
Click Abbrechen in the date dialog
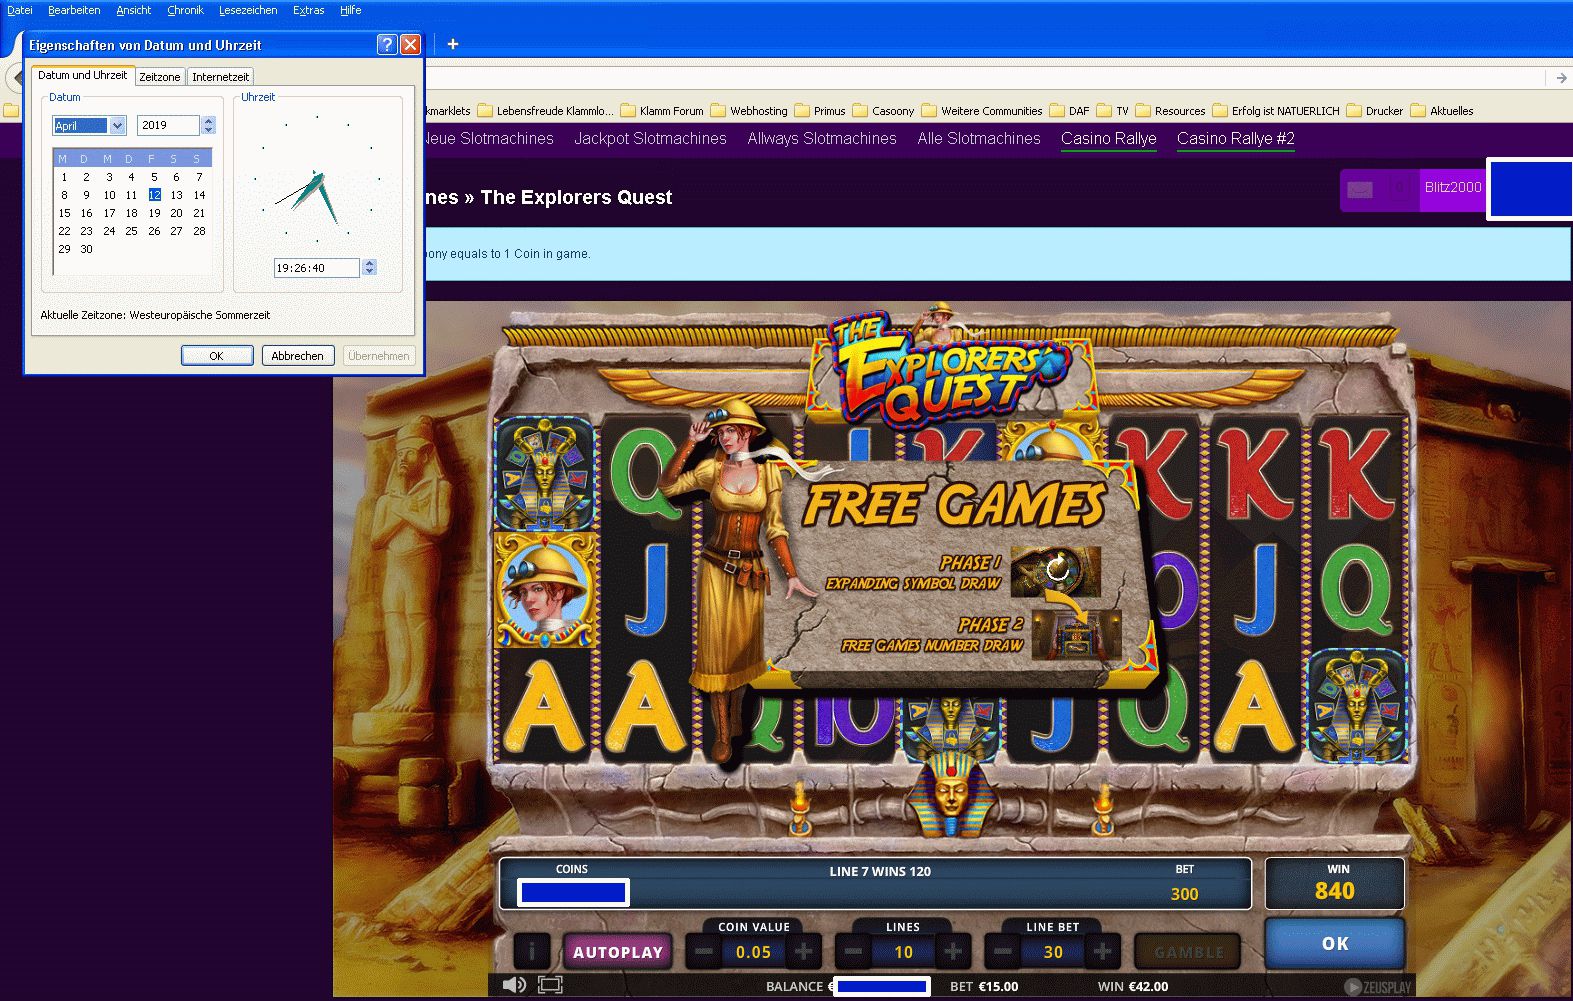[298, 356]
